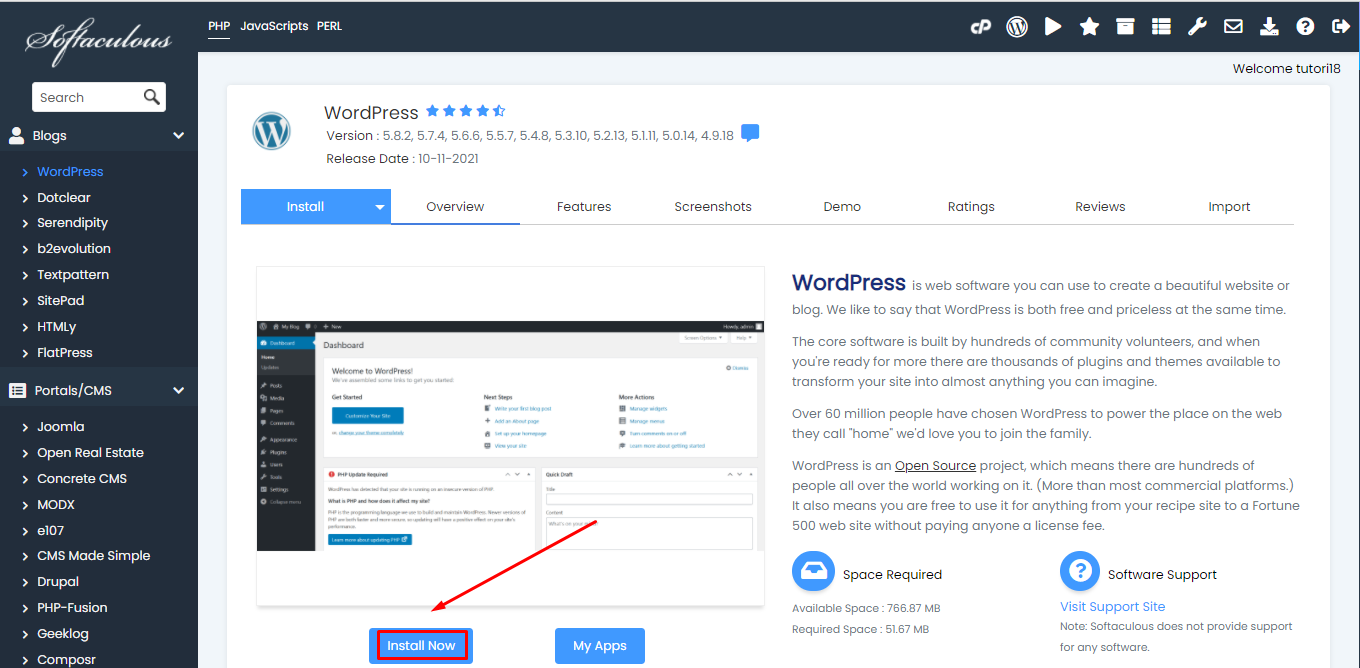Open the task list icon
Image resolution: width=1360 pixels, height=668 pixels.
pos(1161,27)
